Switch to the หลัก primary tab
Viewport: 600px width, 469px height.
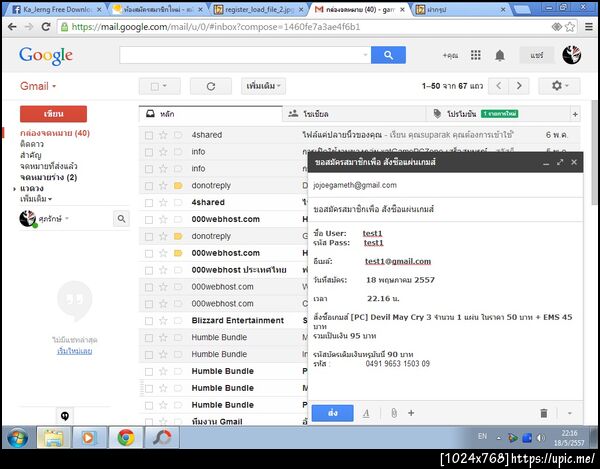point(210,114)
